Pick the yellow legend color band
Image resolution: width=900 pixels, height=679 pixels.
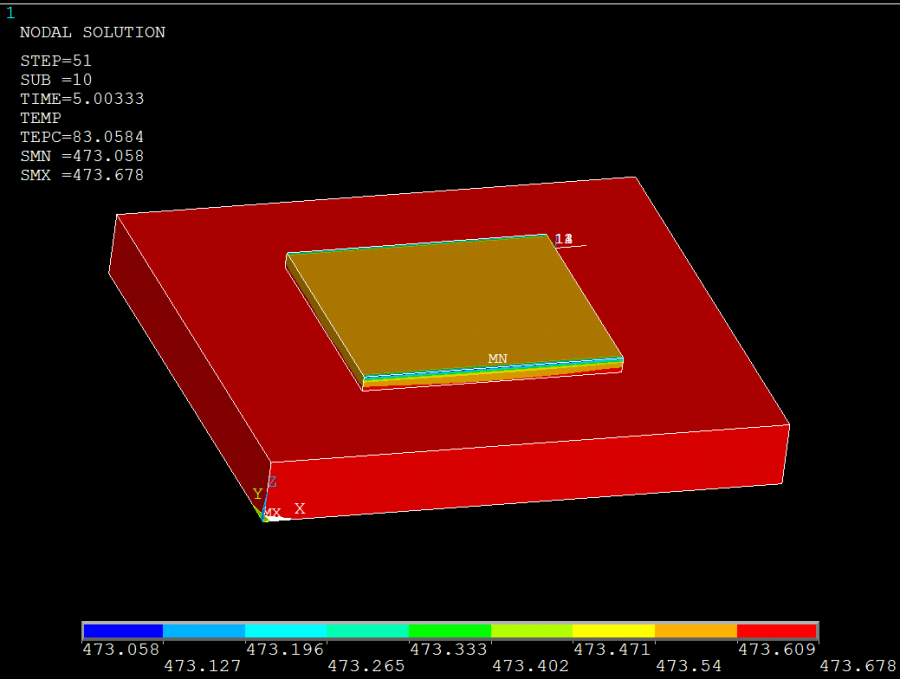[x=613, y=631]
